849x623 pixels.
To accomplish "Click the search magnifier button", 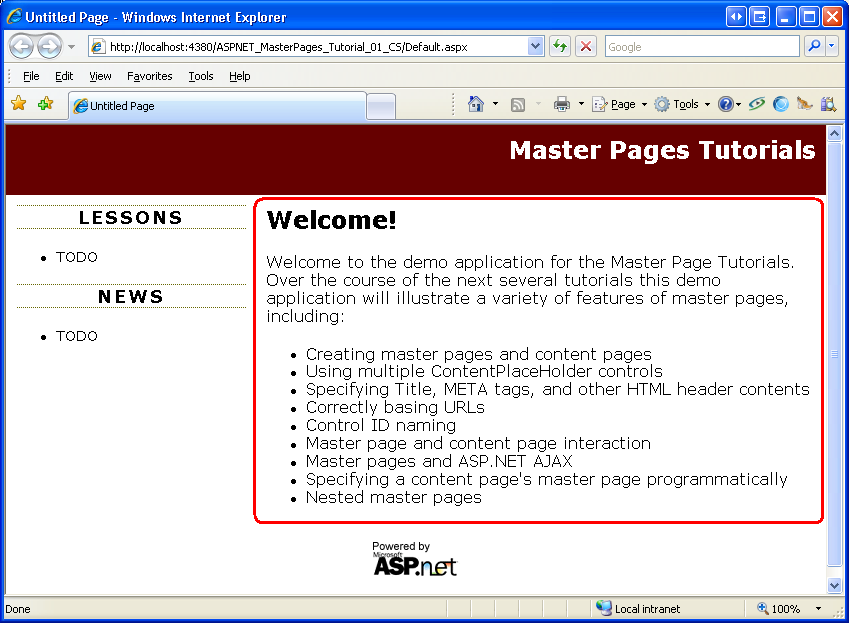I will point(814,47).
